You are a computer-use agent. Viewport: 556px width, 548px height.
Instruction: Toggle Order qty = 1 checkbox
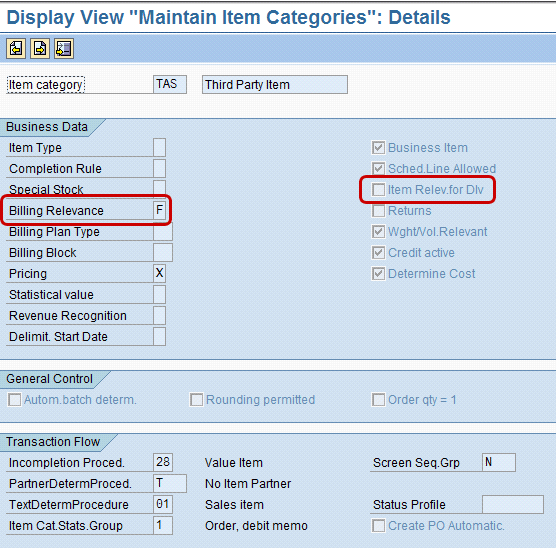[x=378, y=400]
